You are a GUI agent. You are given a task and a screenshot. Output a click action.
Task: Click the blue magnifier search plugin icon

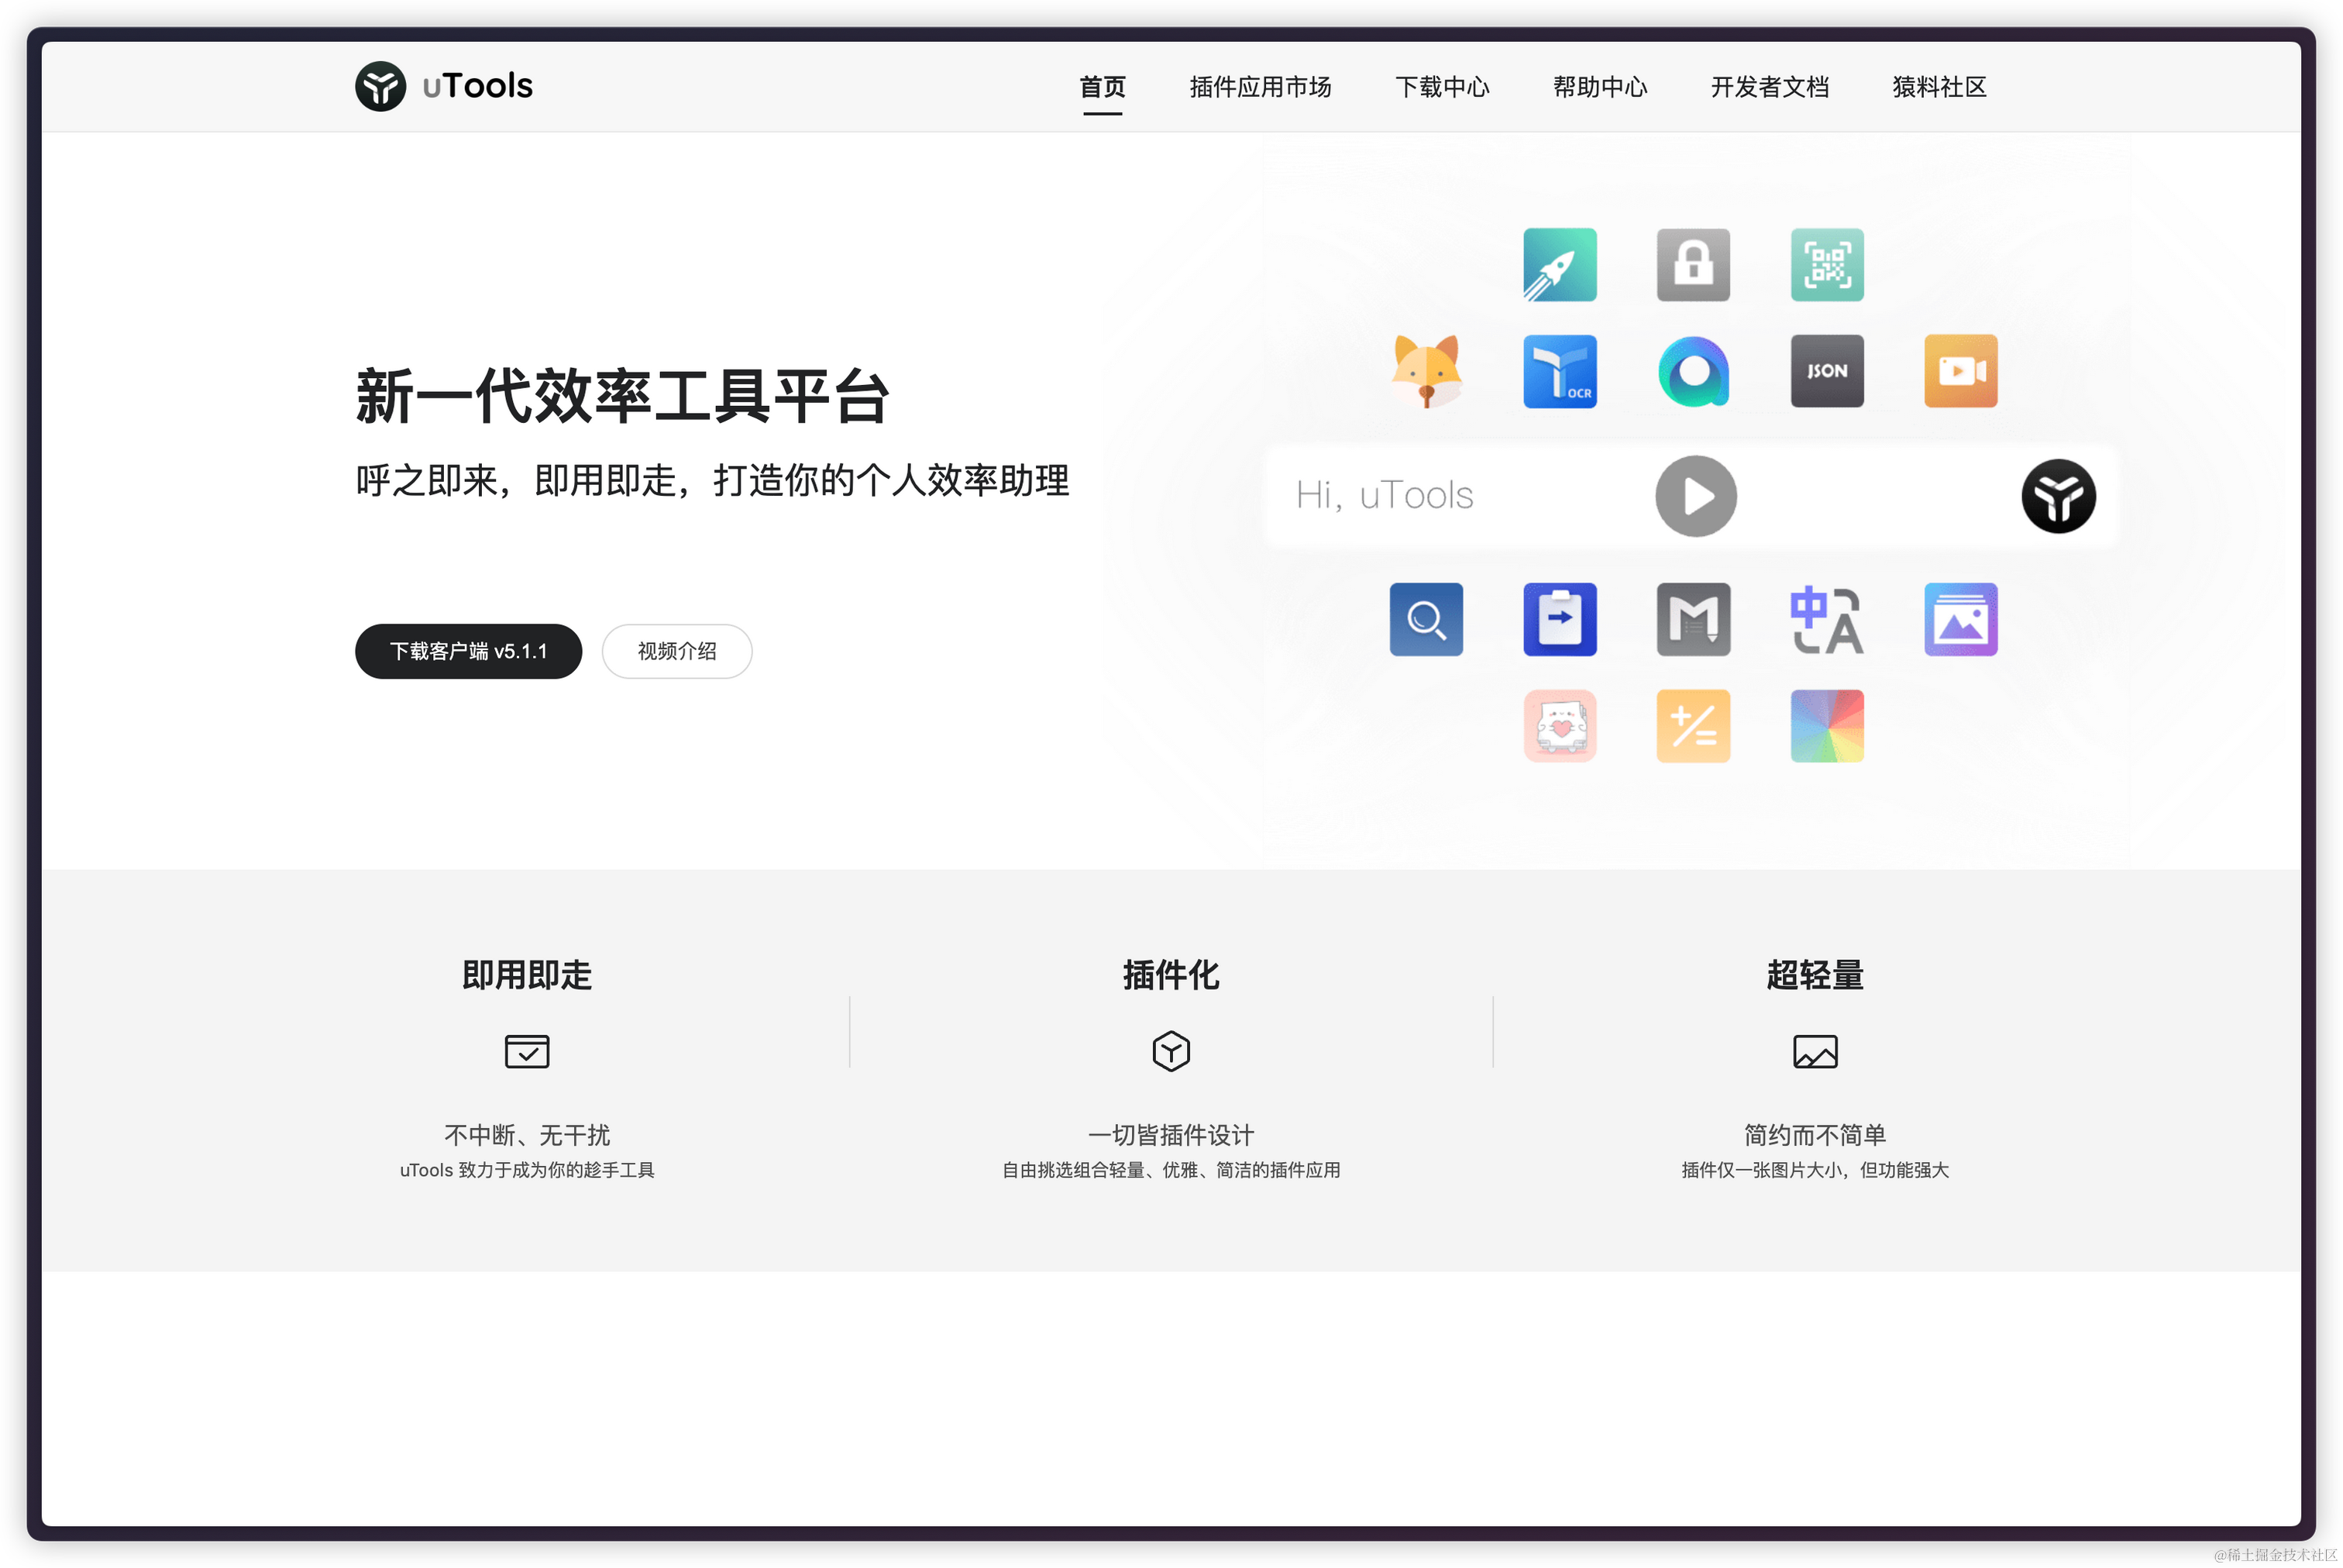1426,619
